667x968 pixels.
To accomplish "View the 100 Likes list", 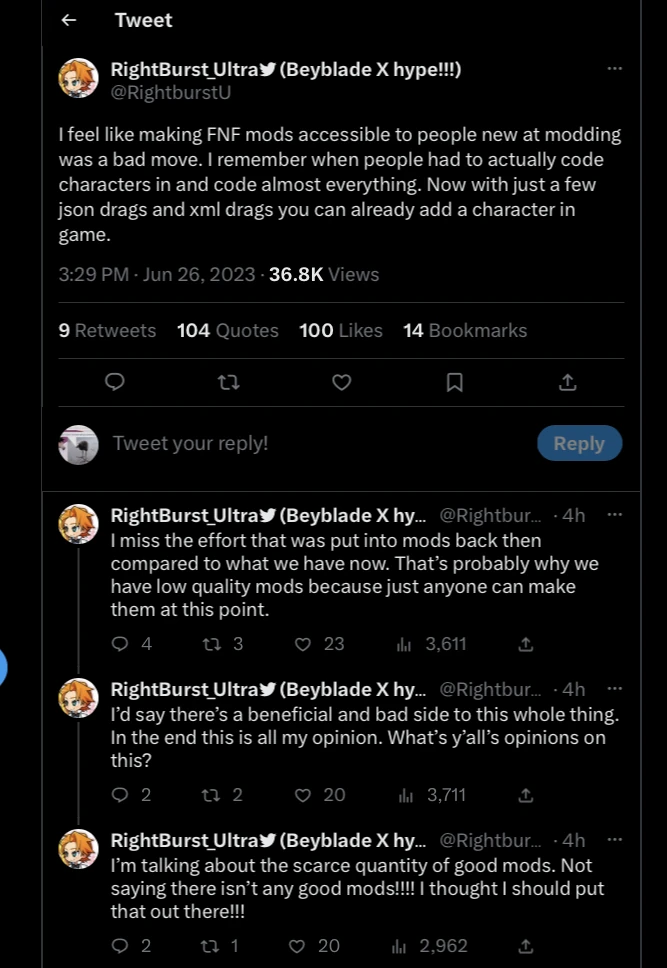I will pos(340,330).
